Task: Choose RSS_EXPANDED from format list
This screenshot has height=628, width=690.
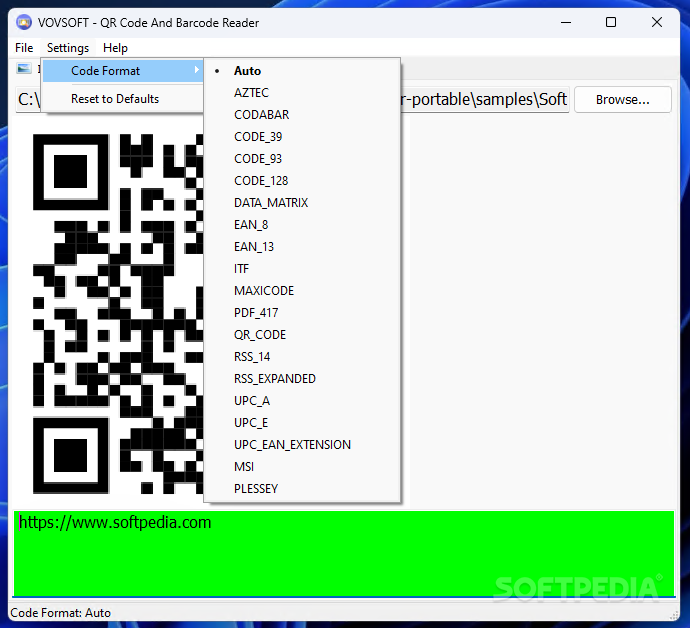Action: 302,379
